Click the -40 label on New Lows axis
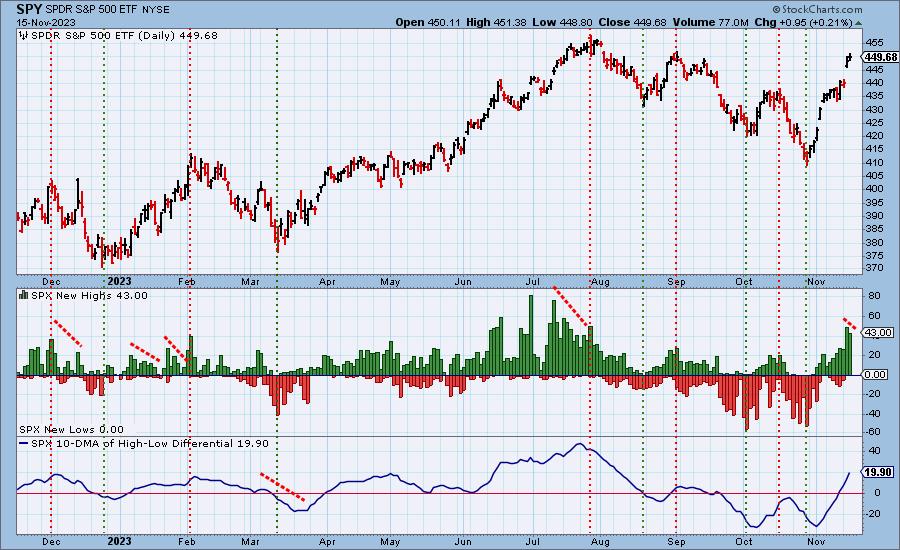900x550 pixels. coord(873,413)
